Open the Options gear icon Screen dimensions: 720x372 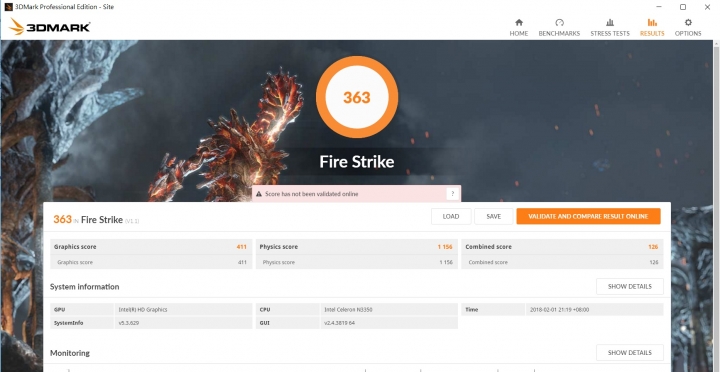[x=688, y=23]
